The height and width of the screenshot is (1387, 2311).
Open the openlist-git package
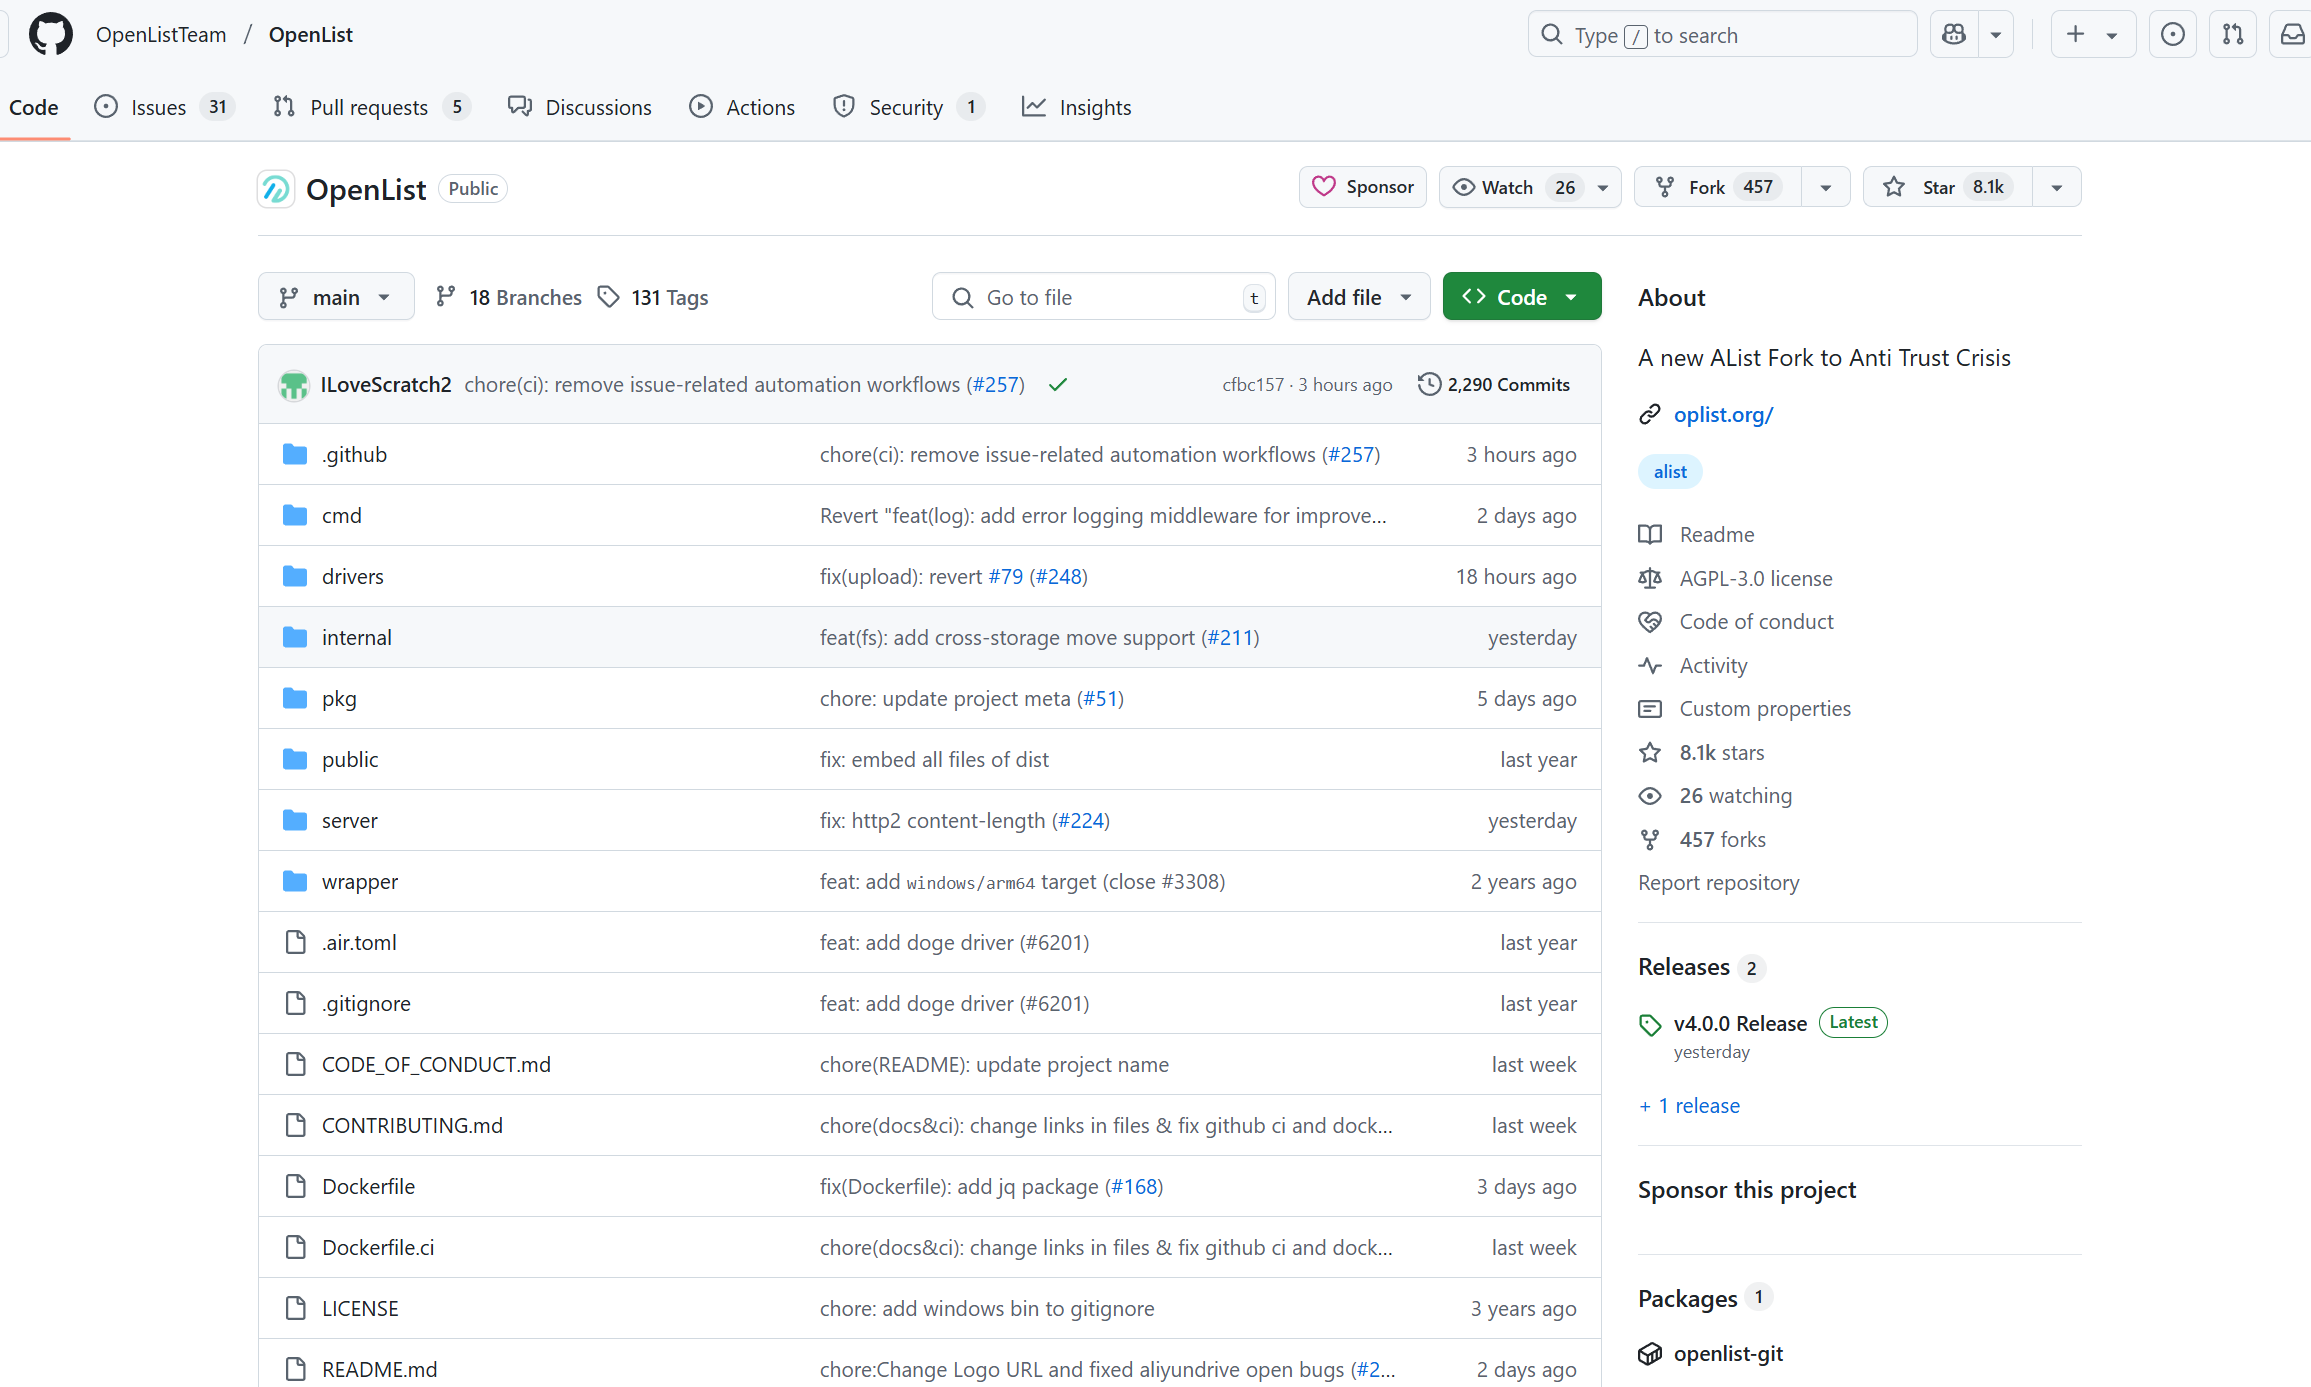click(1728, 1353)
